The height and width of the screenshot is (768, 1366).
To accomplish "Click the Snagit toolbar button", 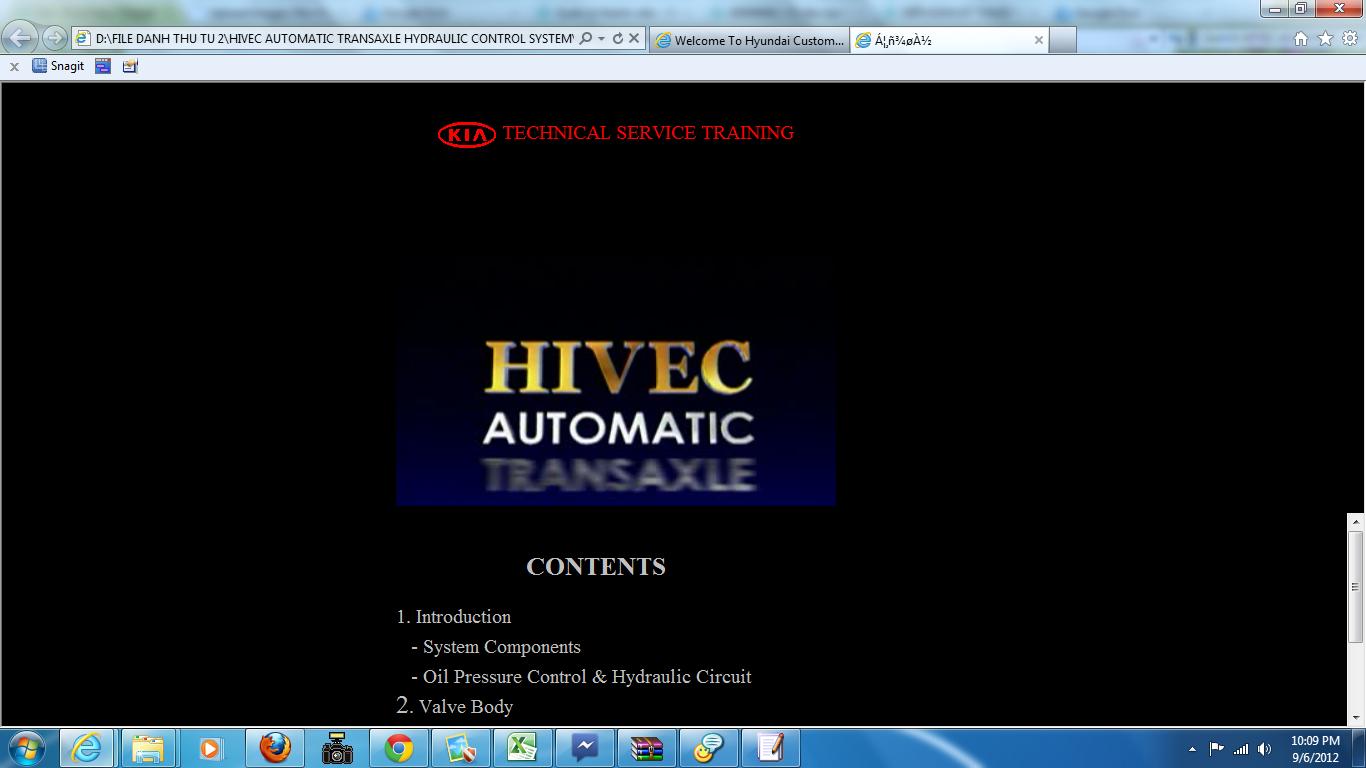I will 58,66.
